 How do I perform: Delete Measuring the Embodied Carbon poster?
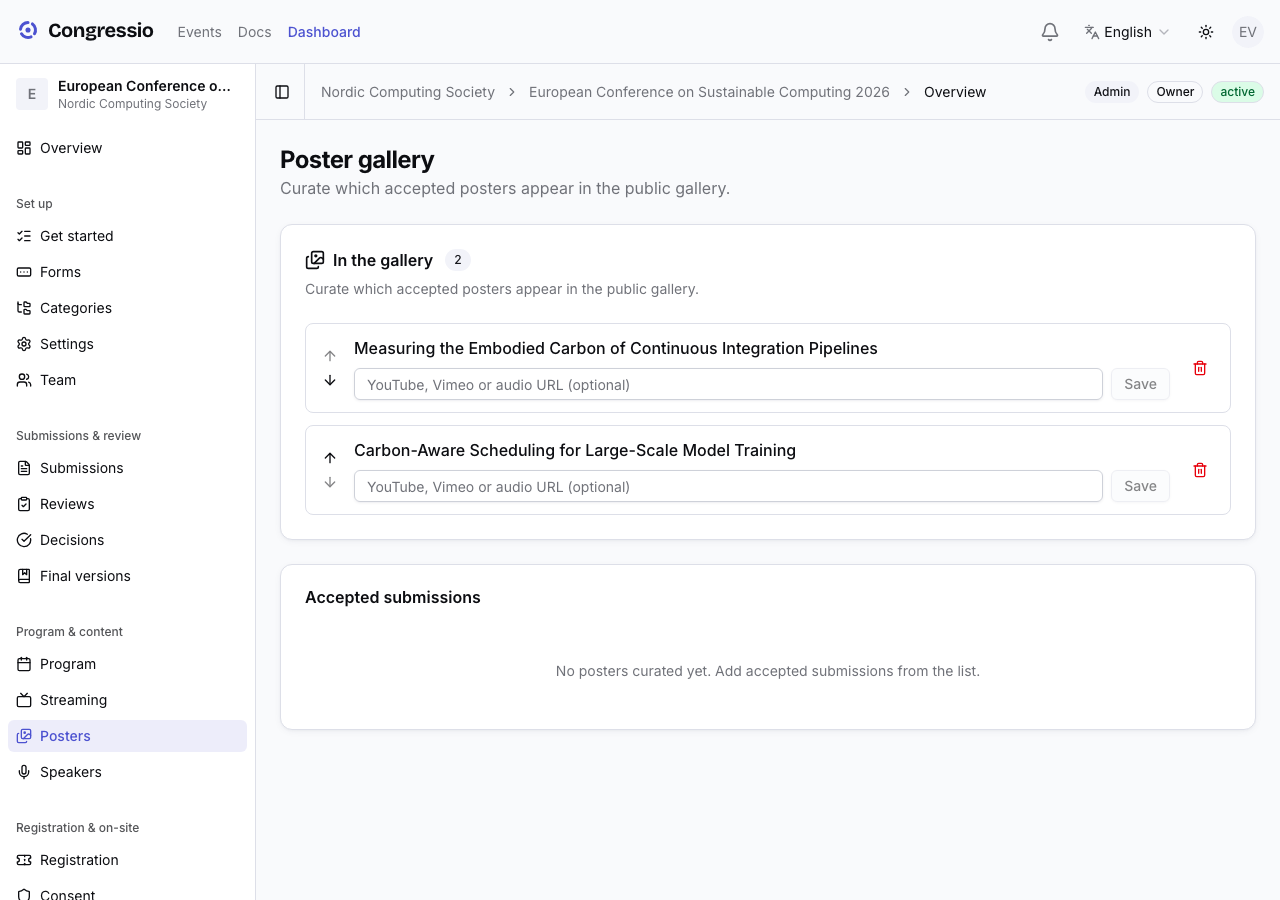click(1200, 368)
